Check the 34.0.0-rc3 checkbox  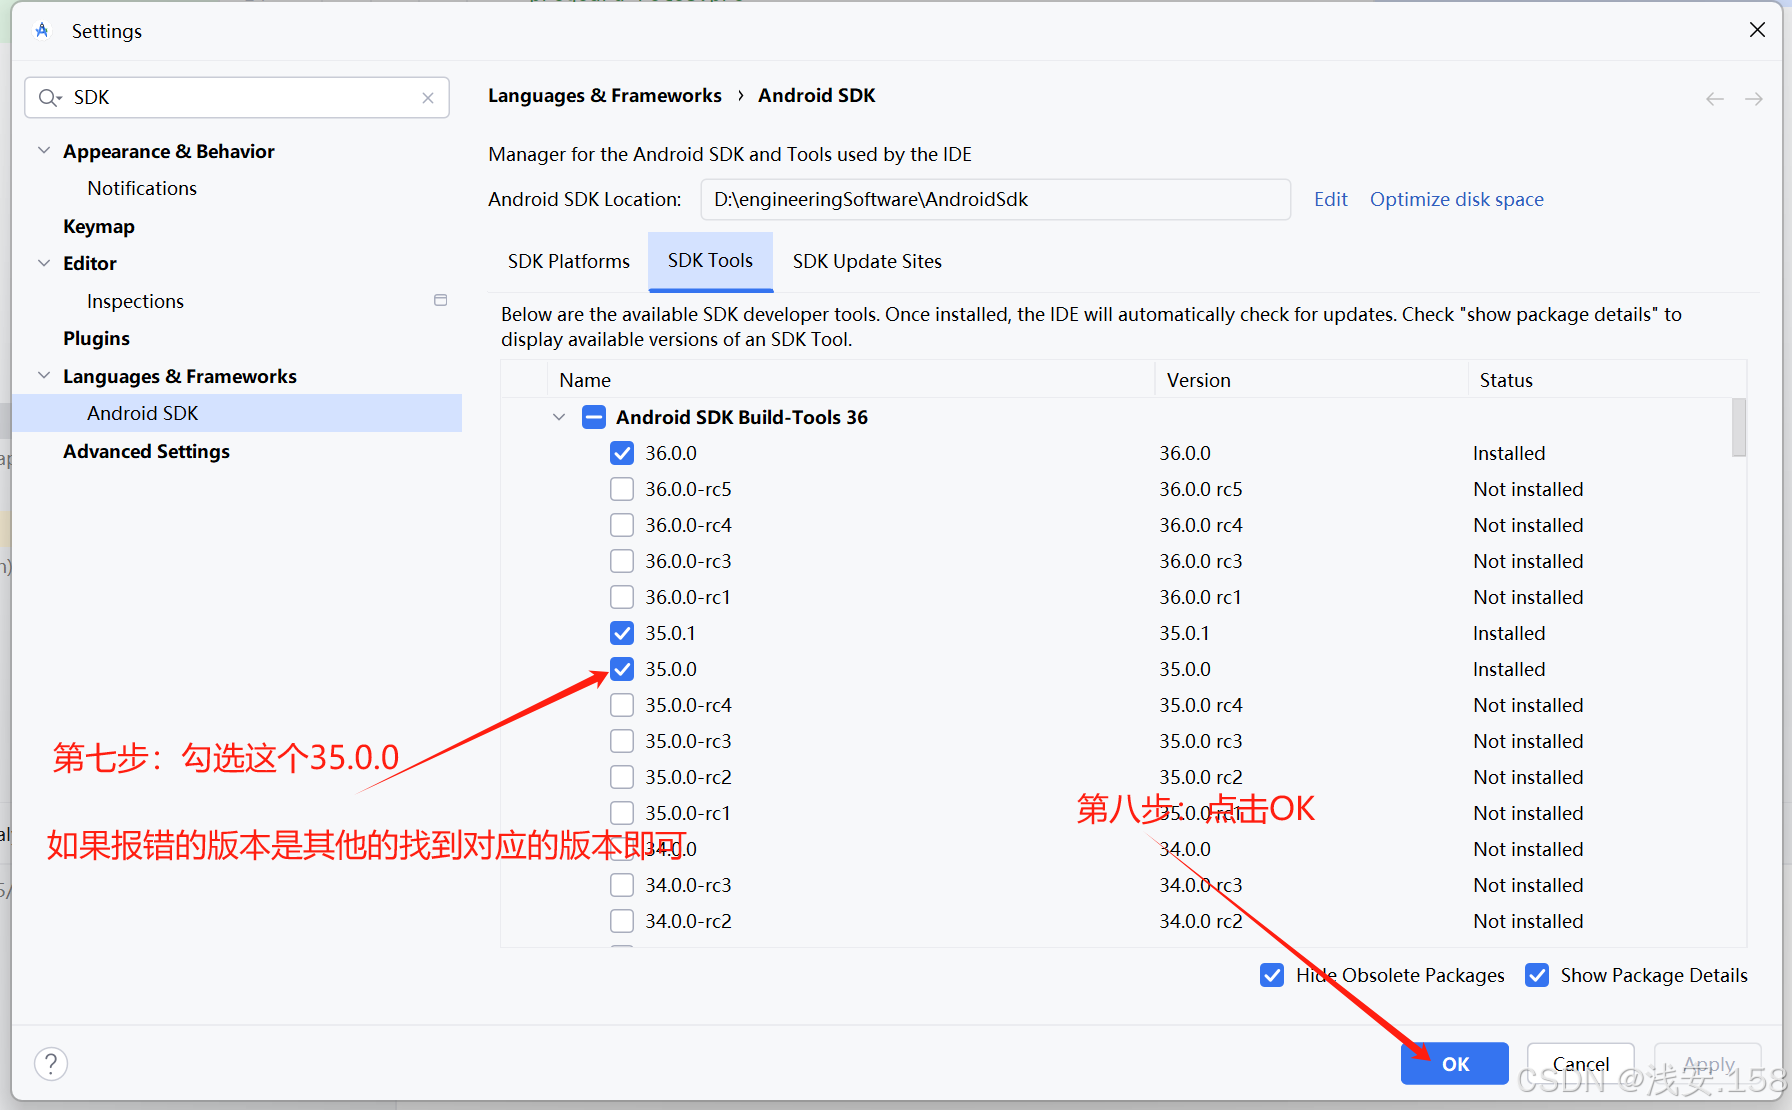click(x=622, y=885)
